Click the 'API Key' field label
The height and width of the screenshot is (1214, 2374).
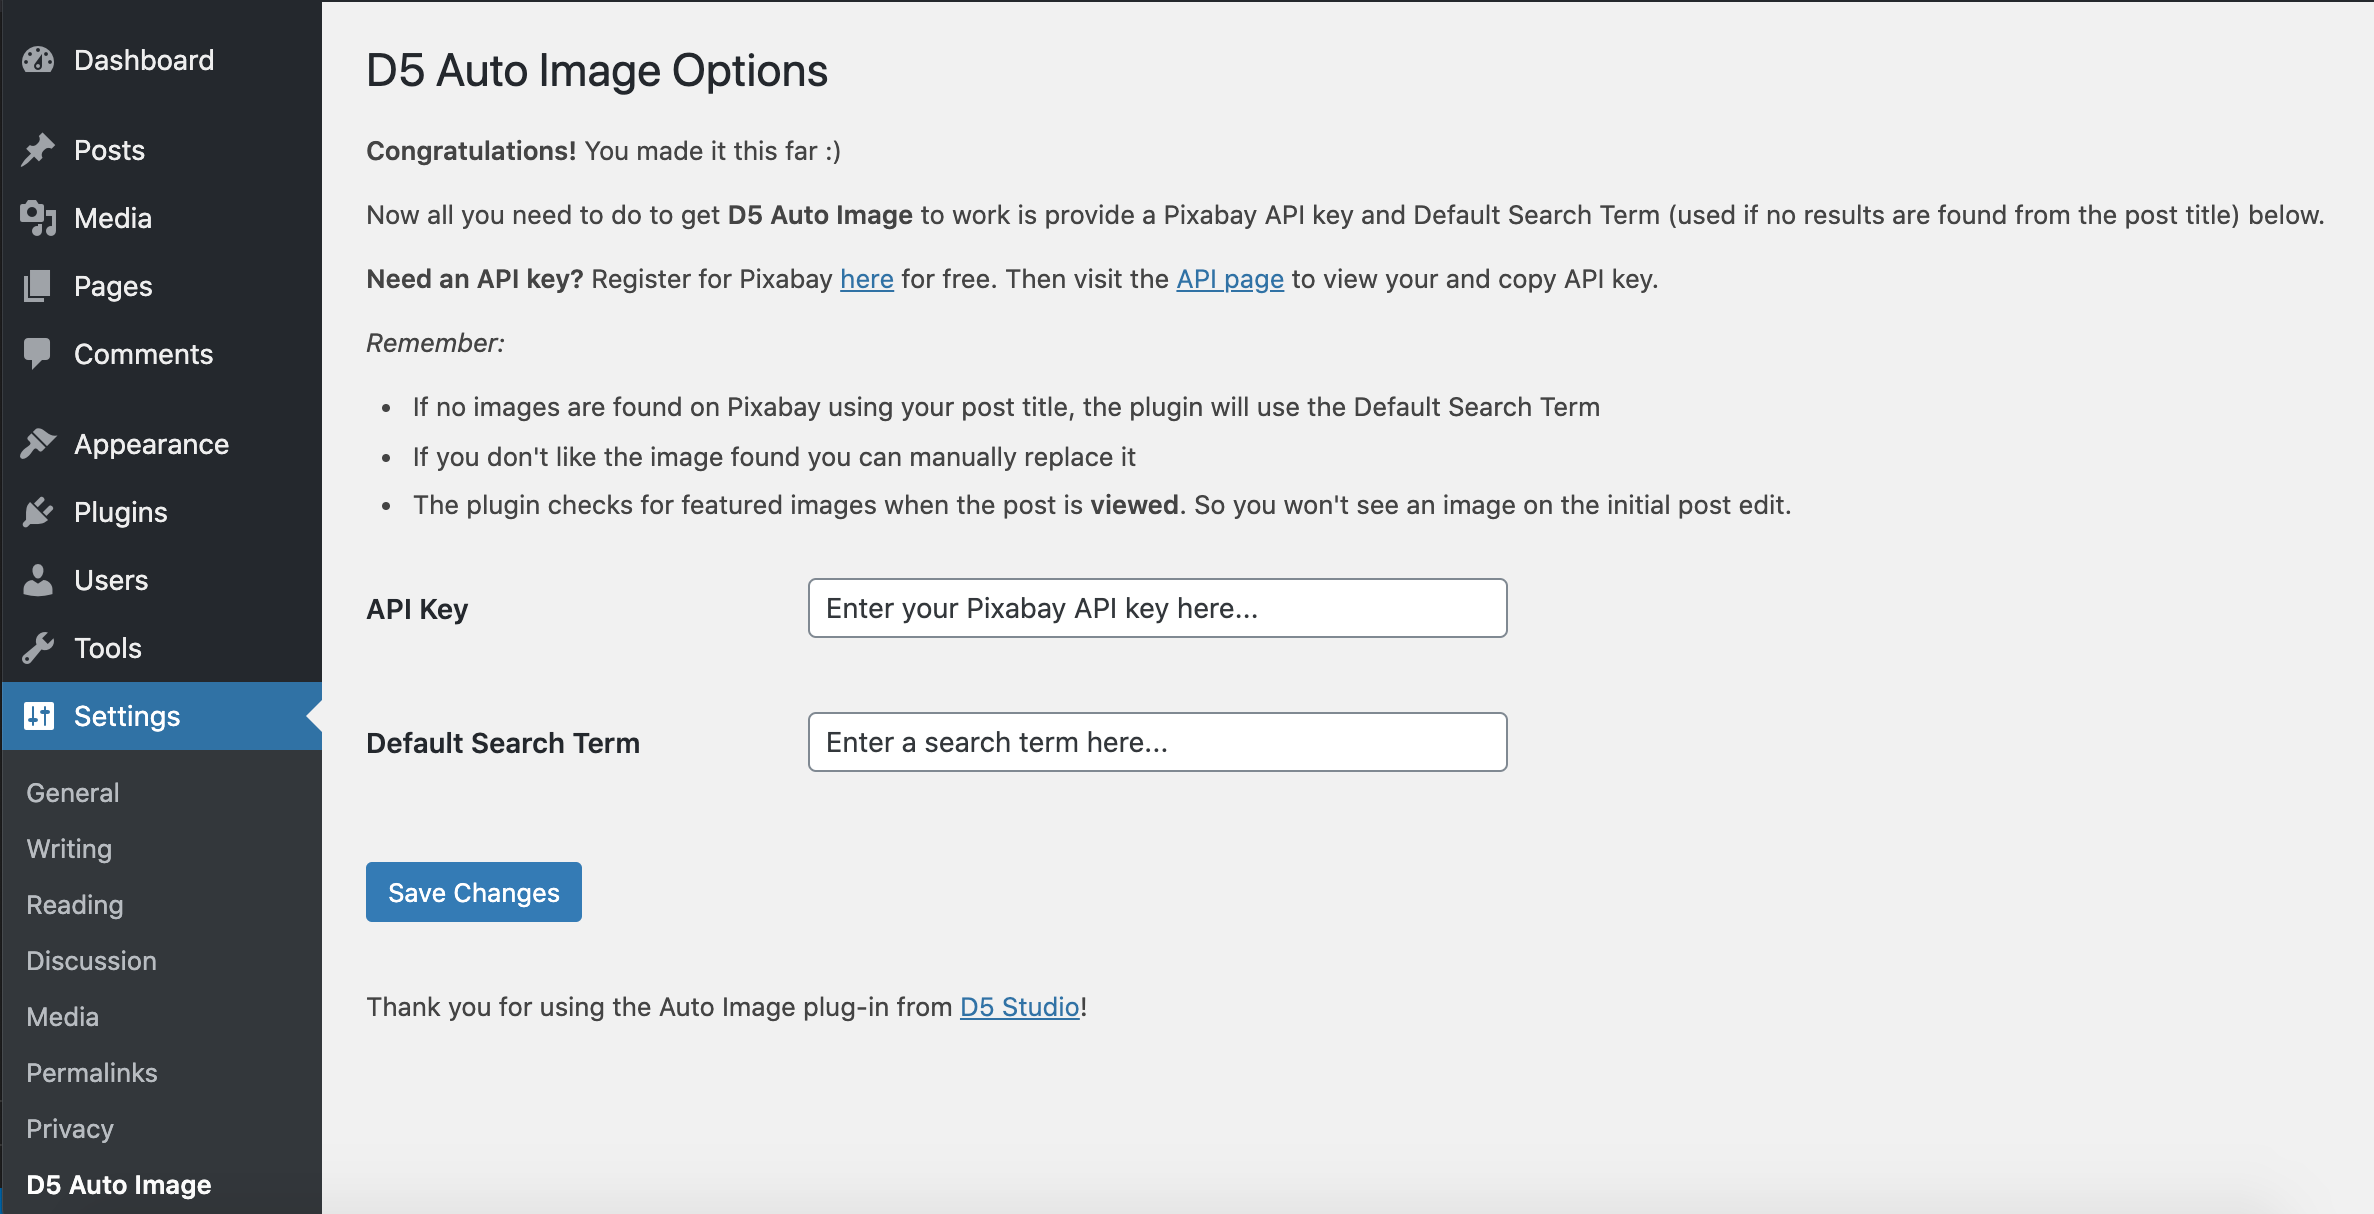click(417, 609)
